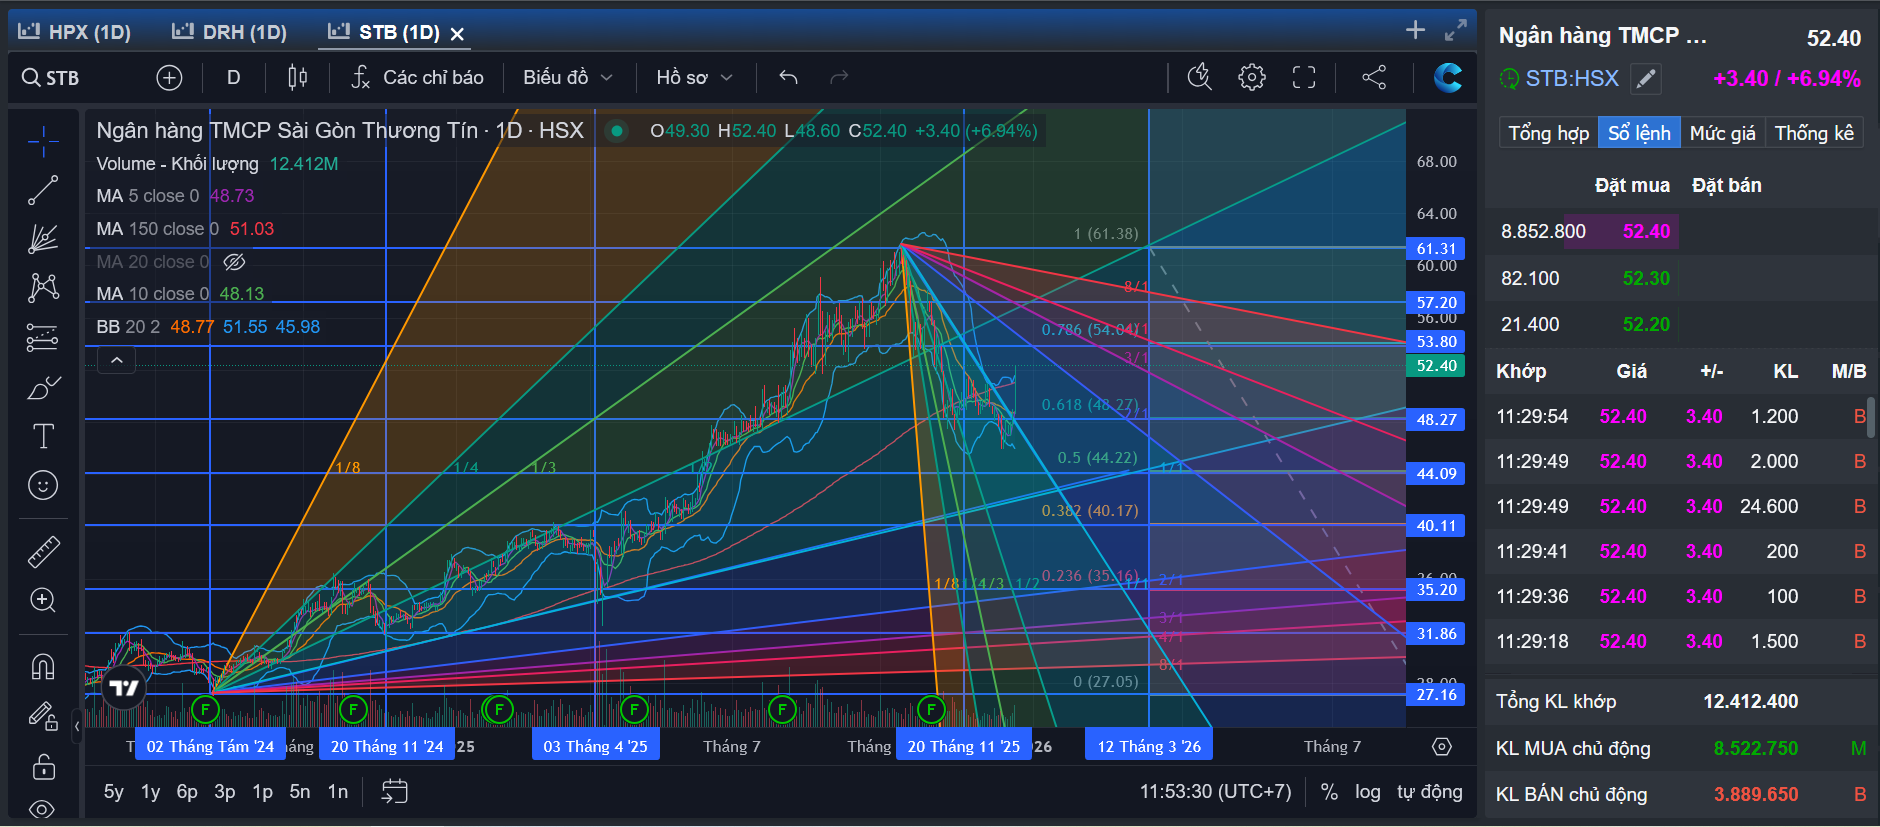Click the STB:HSX symbol link
Viewport: 1880px width, 827px height.
pyautogui.click(x=1572, y=79)
